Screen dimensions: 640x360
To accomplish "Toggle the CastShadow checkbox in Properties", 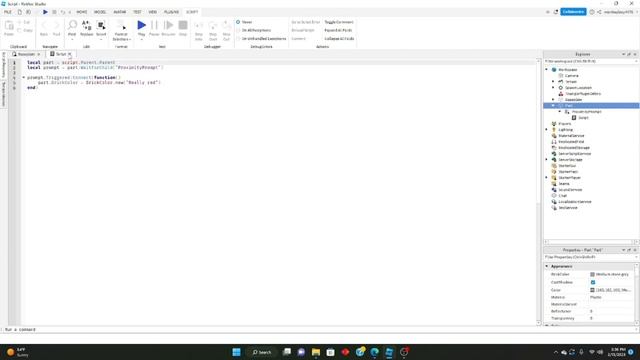I will tap(593, 282).
